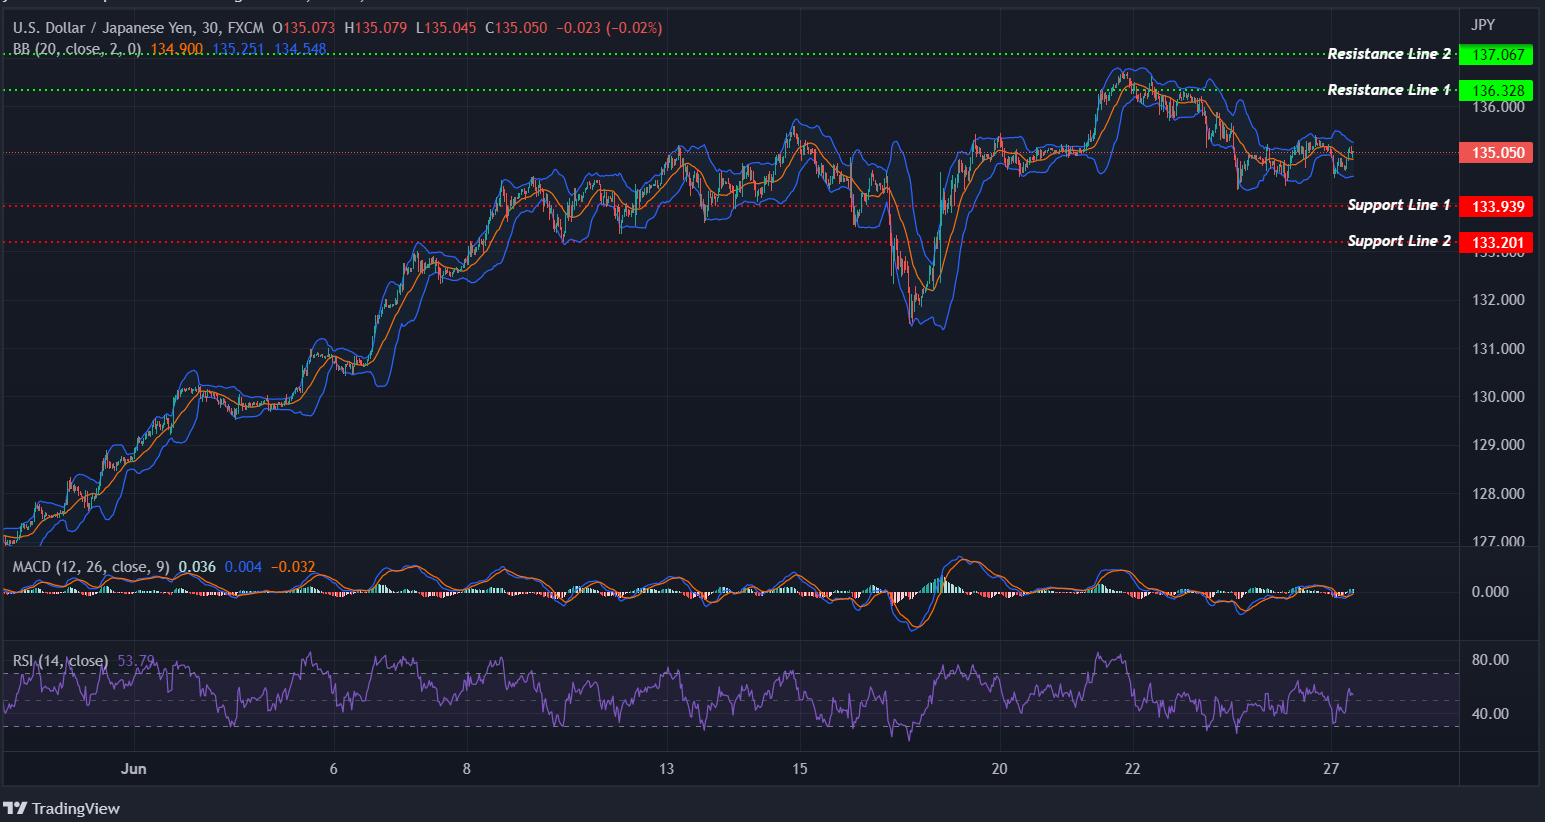
Task: Click the 22 date label on the time axis
Action: click(1131, 770)
